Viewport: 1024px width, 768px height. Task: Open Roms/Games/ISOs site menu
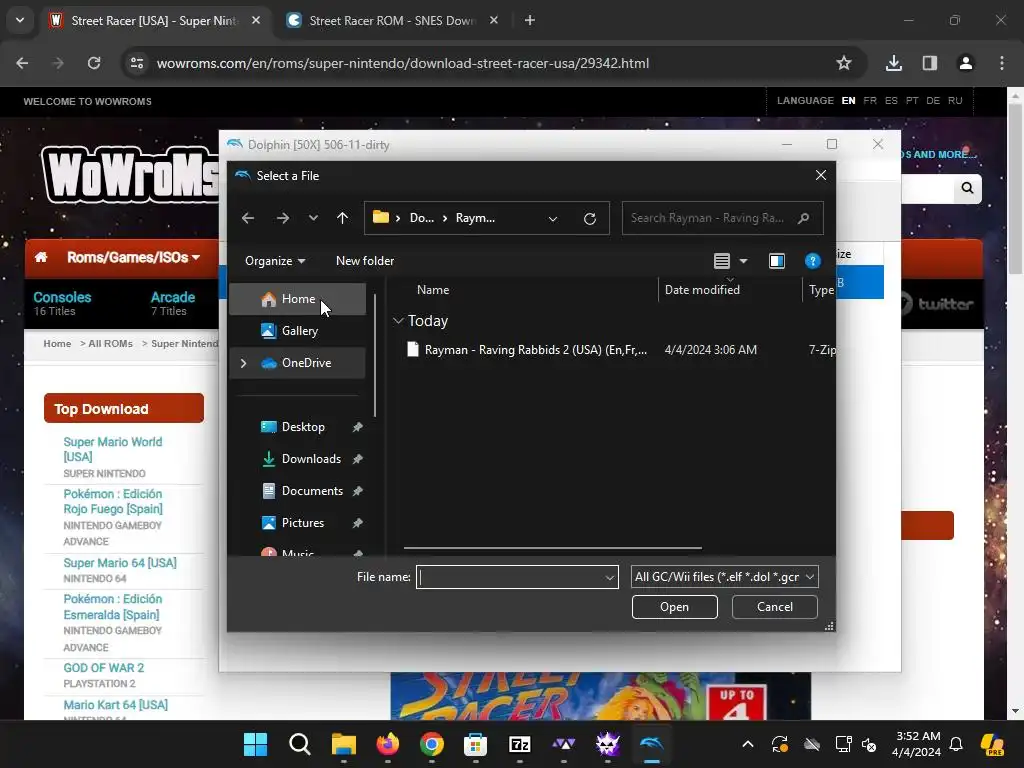(133, 257)
